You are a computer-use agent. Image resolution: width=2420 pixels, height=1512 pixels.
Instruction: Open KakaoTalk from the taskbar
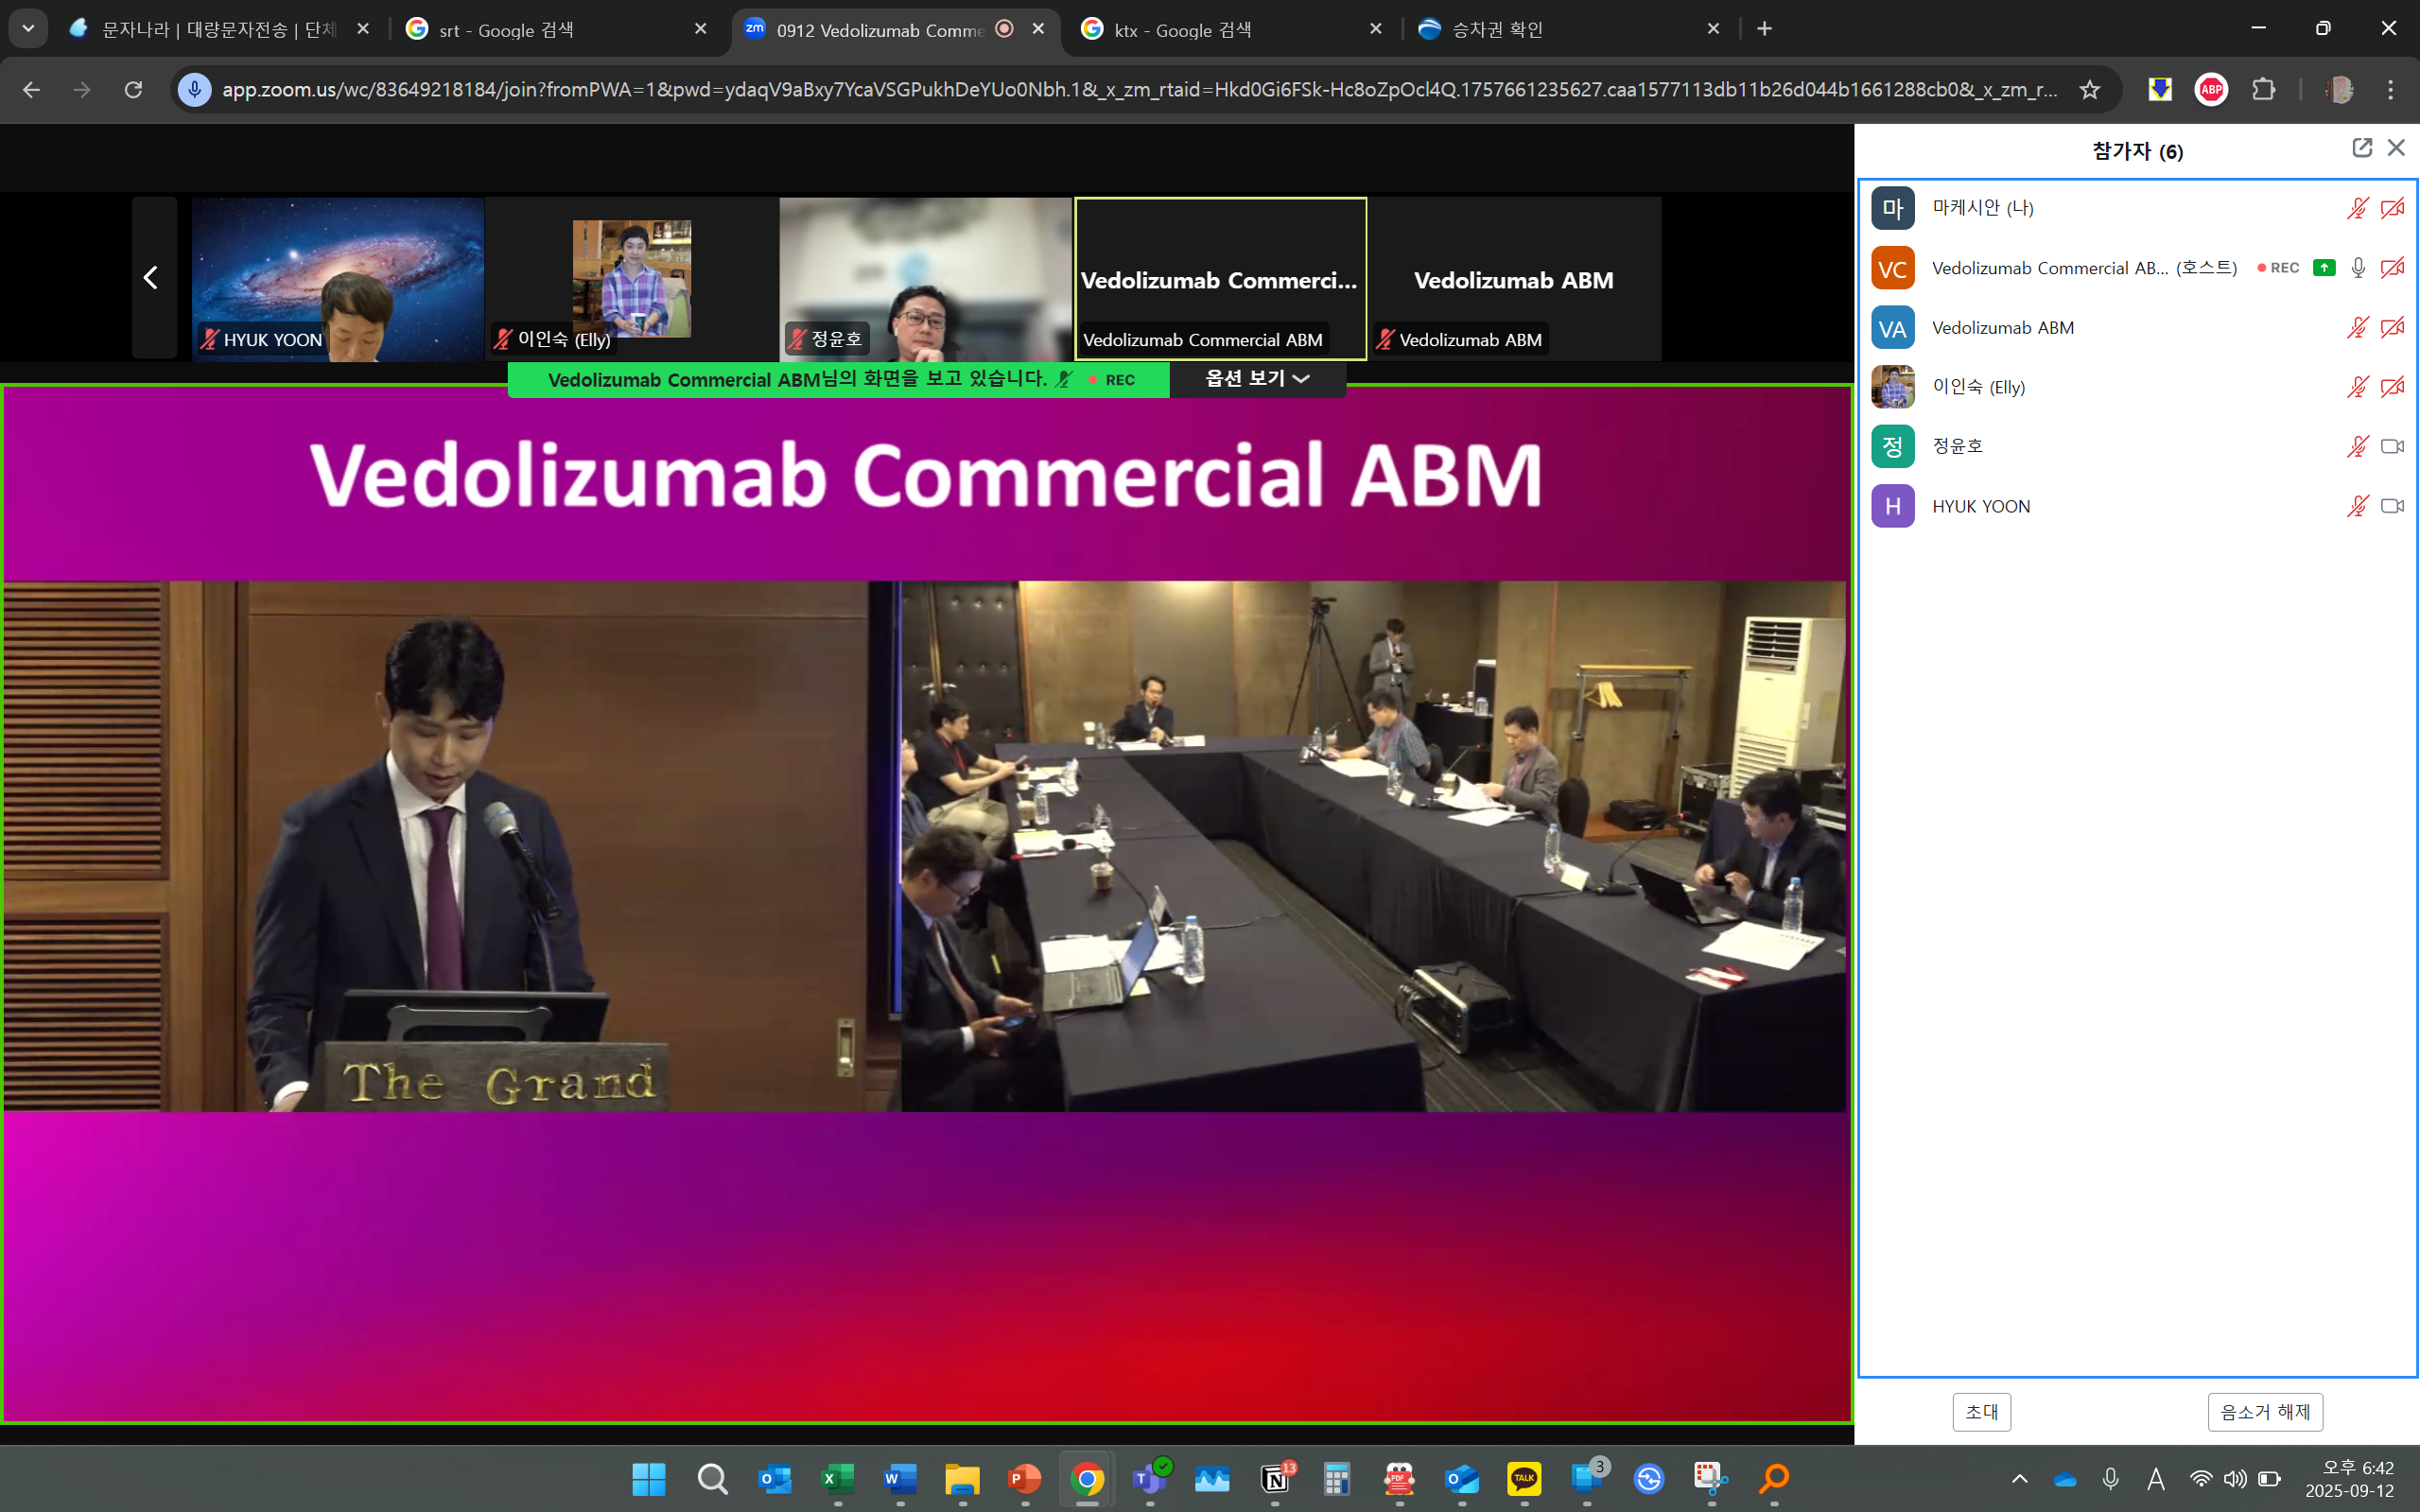tap(1524, 1478)
